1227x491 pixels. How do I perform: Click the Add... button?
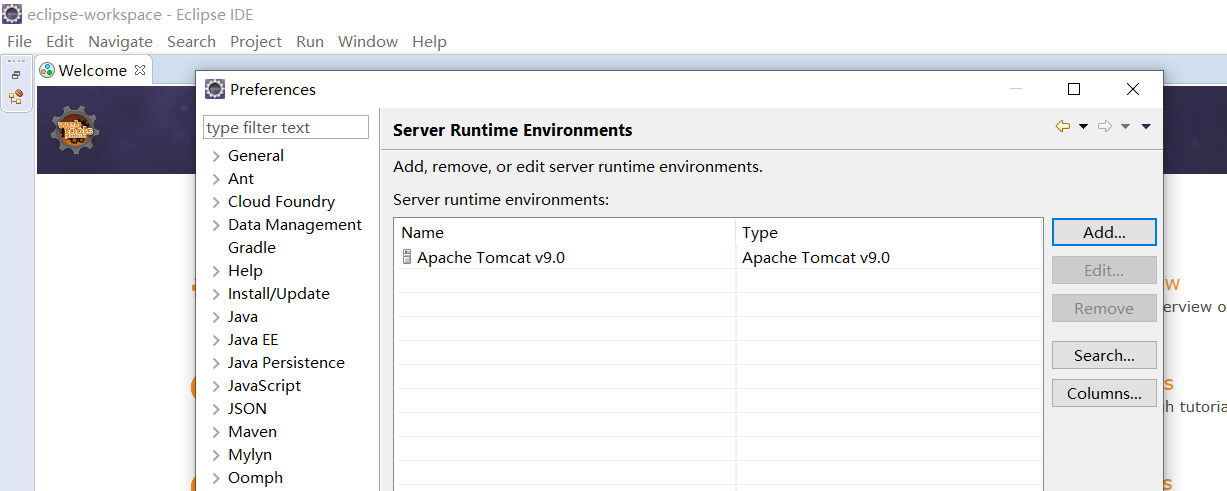click(1104, 232)
